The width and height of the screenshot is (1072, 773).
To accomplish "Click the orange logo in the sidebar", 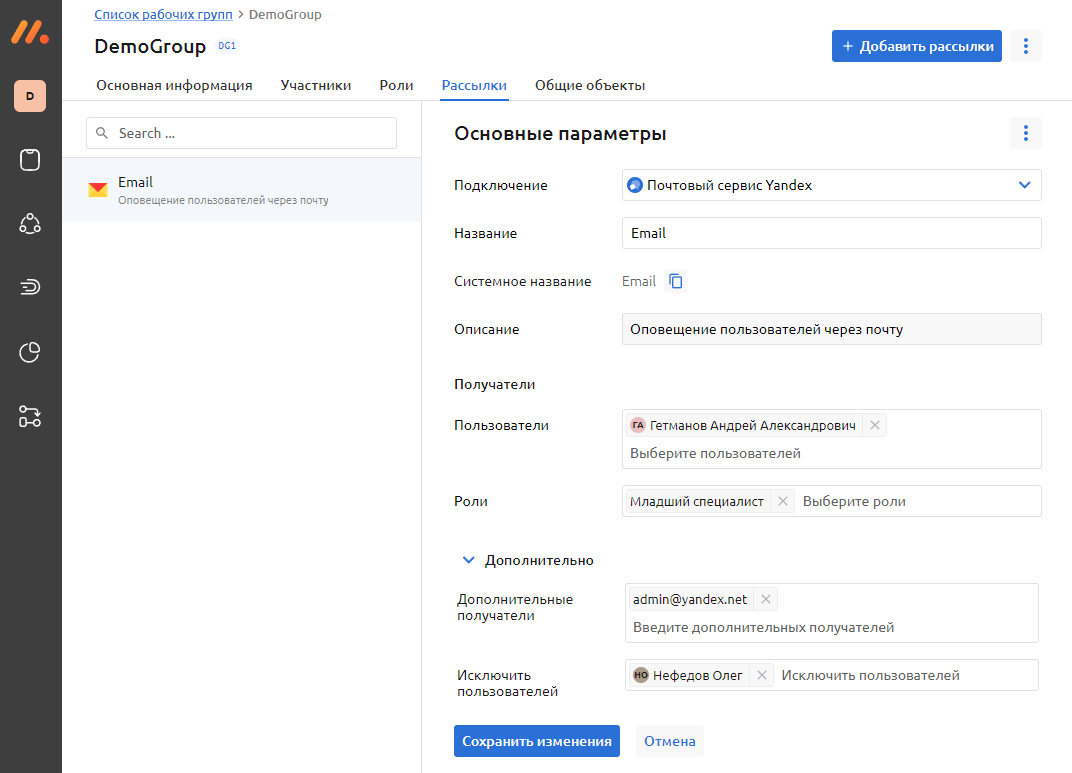I will point(30,31).
